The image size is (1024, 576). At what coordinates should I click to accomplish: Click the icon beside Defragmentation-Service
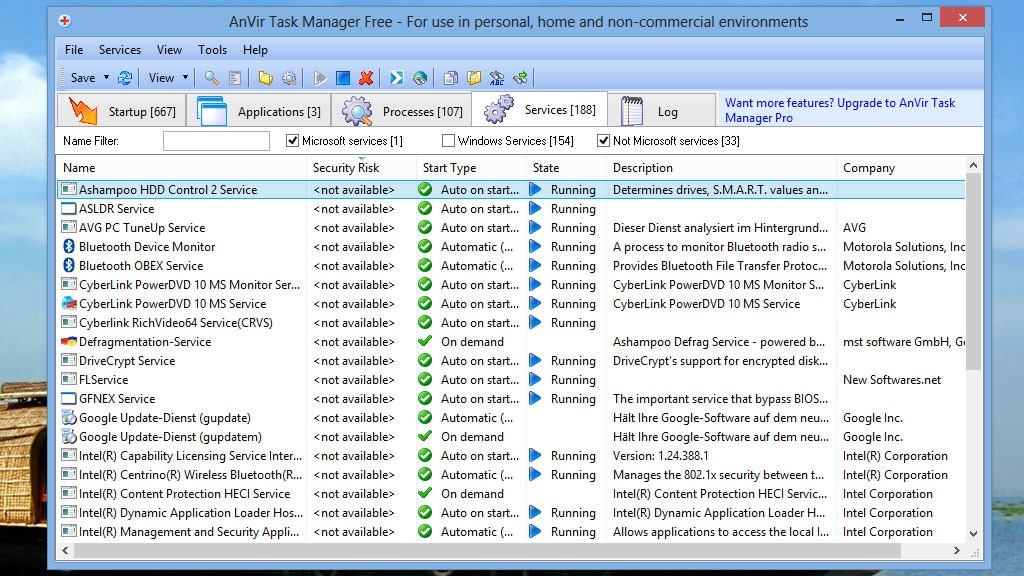point(69,342)
